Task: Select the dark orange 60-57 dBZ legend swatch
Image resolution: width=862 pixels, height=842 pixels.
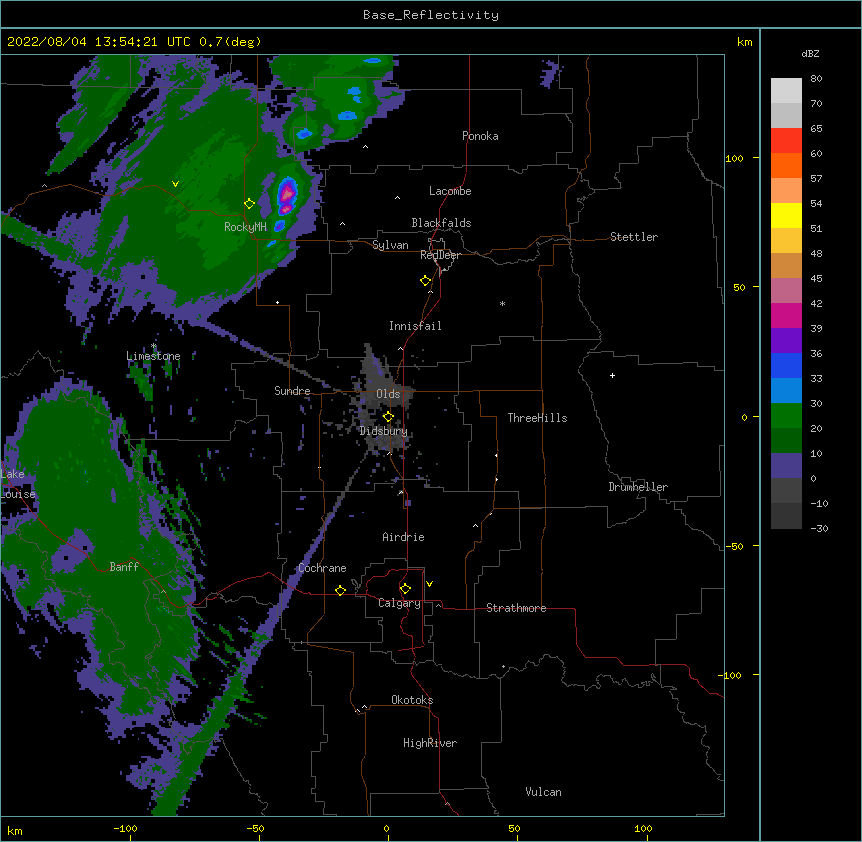Action: (x=786, y=165)
